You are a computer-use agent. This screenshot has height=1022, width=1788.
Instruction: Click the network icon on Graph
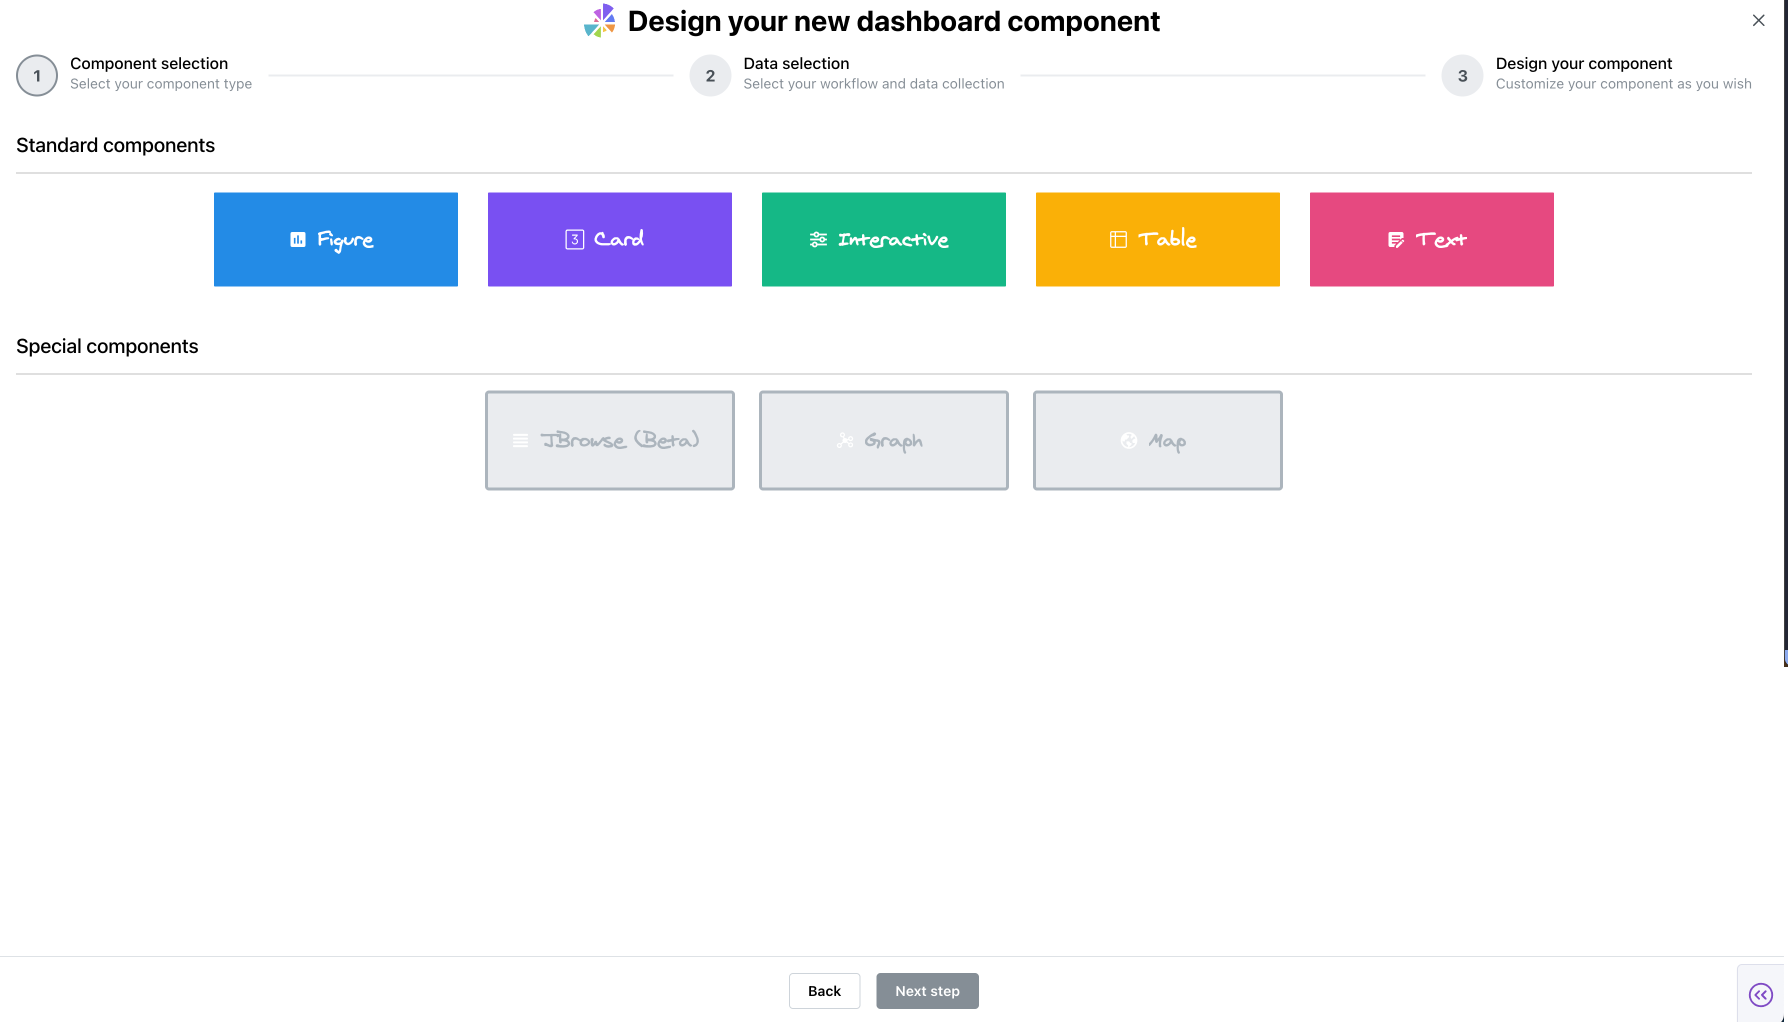coord(845,441)
